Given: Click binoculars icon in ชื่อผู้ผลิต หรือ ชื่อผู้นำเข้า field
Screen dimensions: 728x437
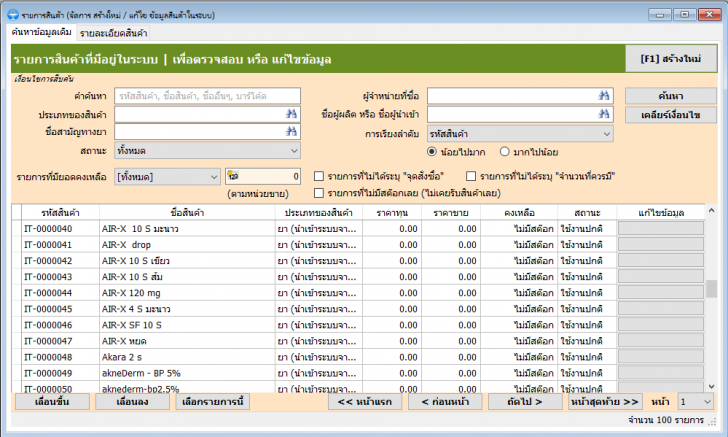Looking at the screenshot, I should (605, 114).
